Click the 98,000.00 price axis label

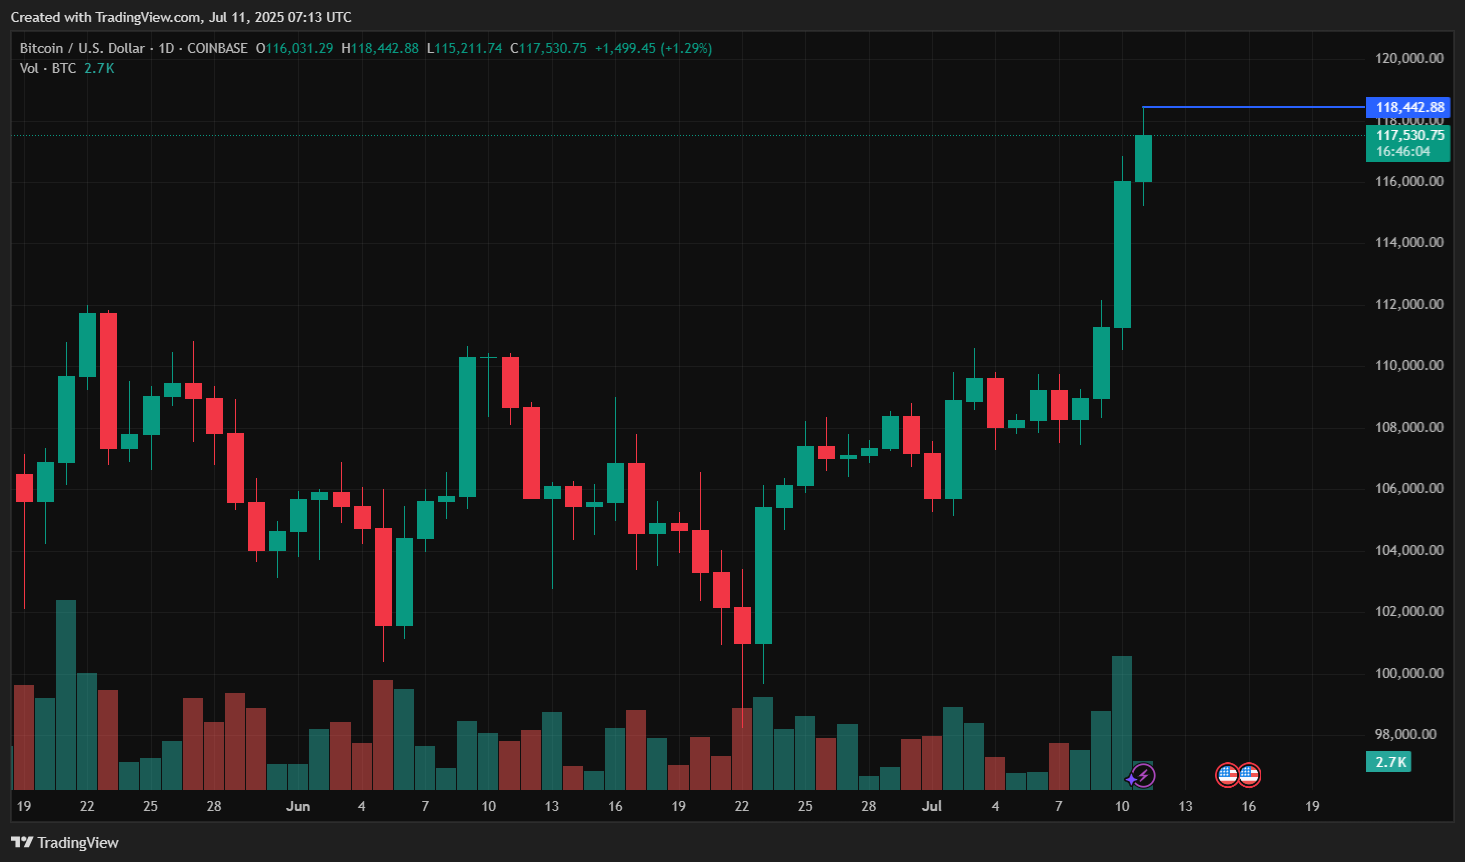(x=1405, y=734)
